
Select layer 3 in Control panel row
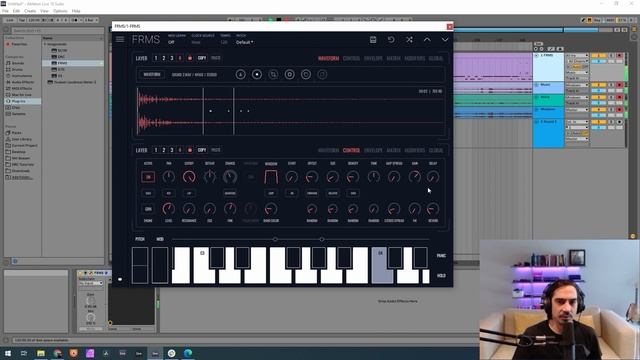tap(172, 150)
